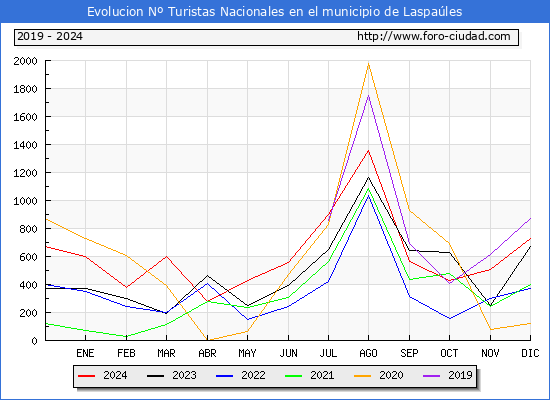
Task: Click the DIC month axis label
Action: [530, 353]
